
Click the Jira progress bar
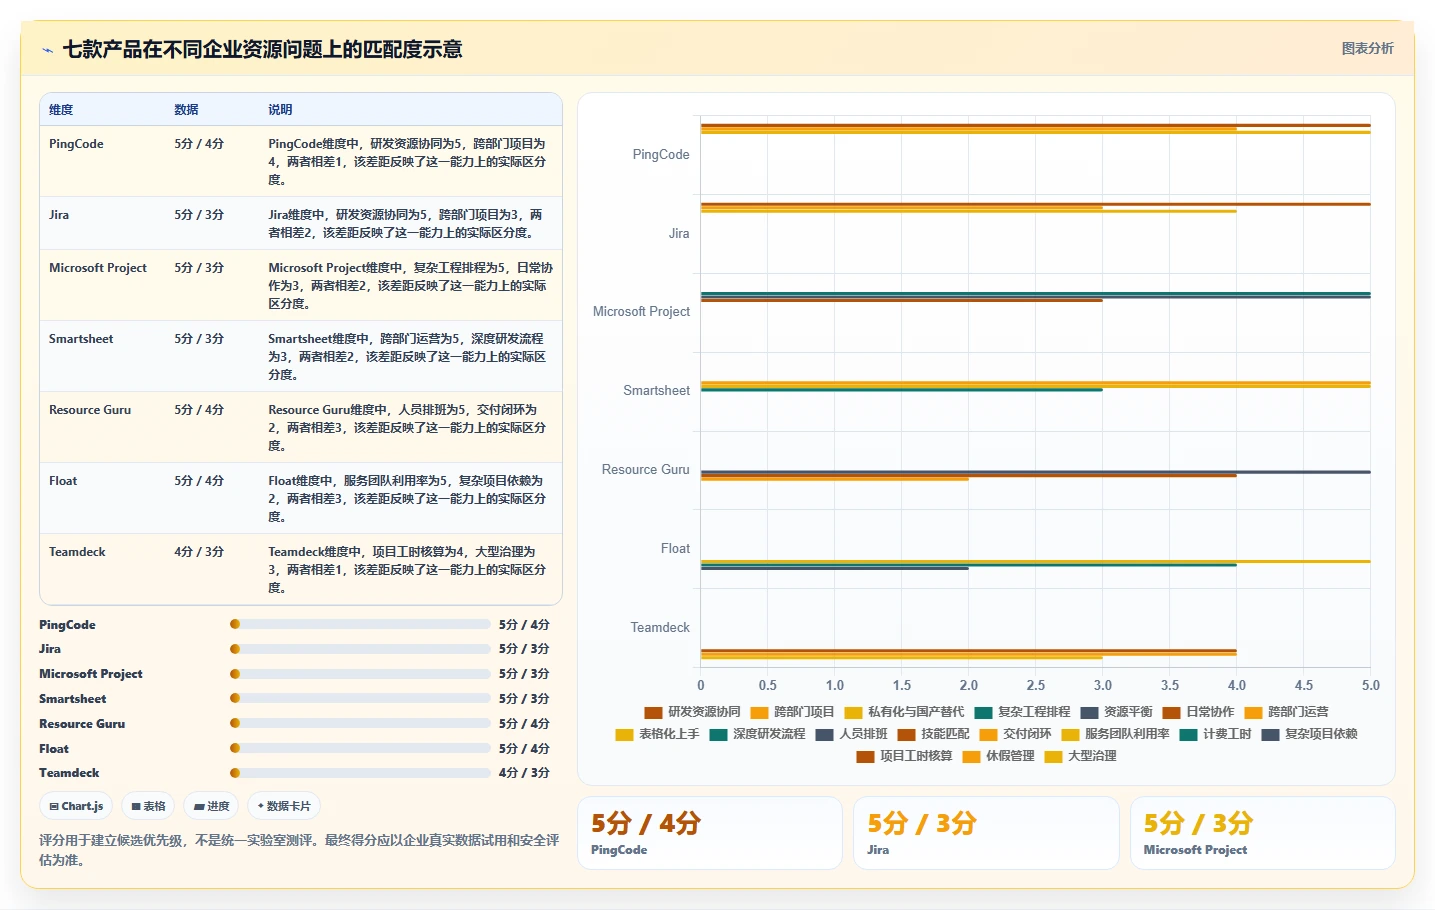360,649
